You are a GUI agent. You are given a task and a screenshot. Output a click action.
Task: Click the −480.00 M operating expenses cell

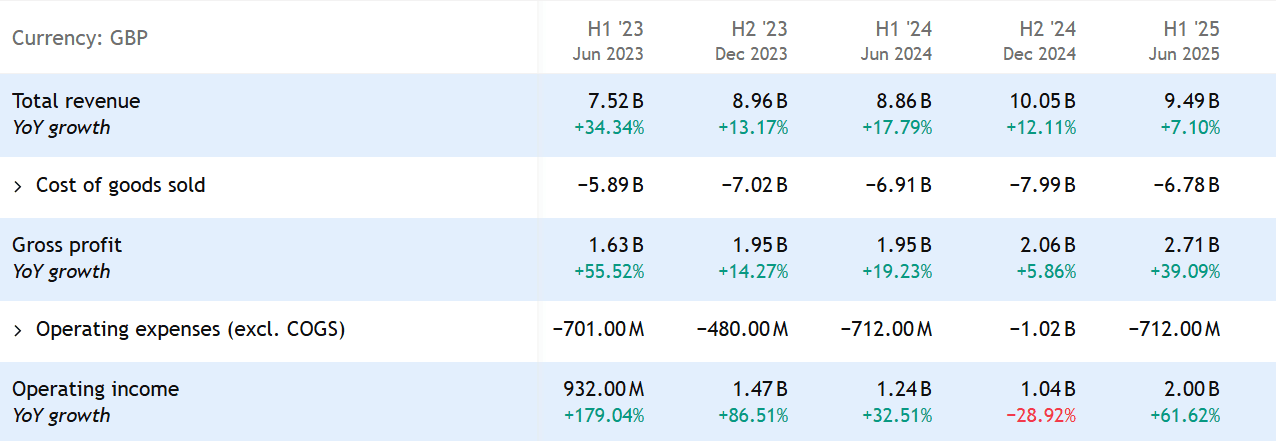742,329
